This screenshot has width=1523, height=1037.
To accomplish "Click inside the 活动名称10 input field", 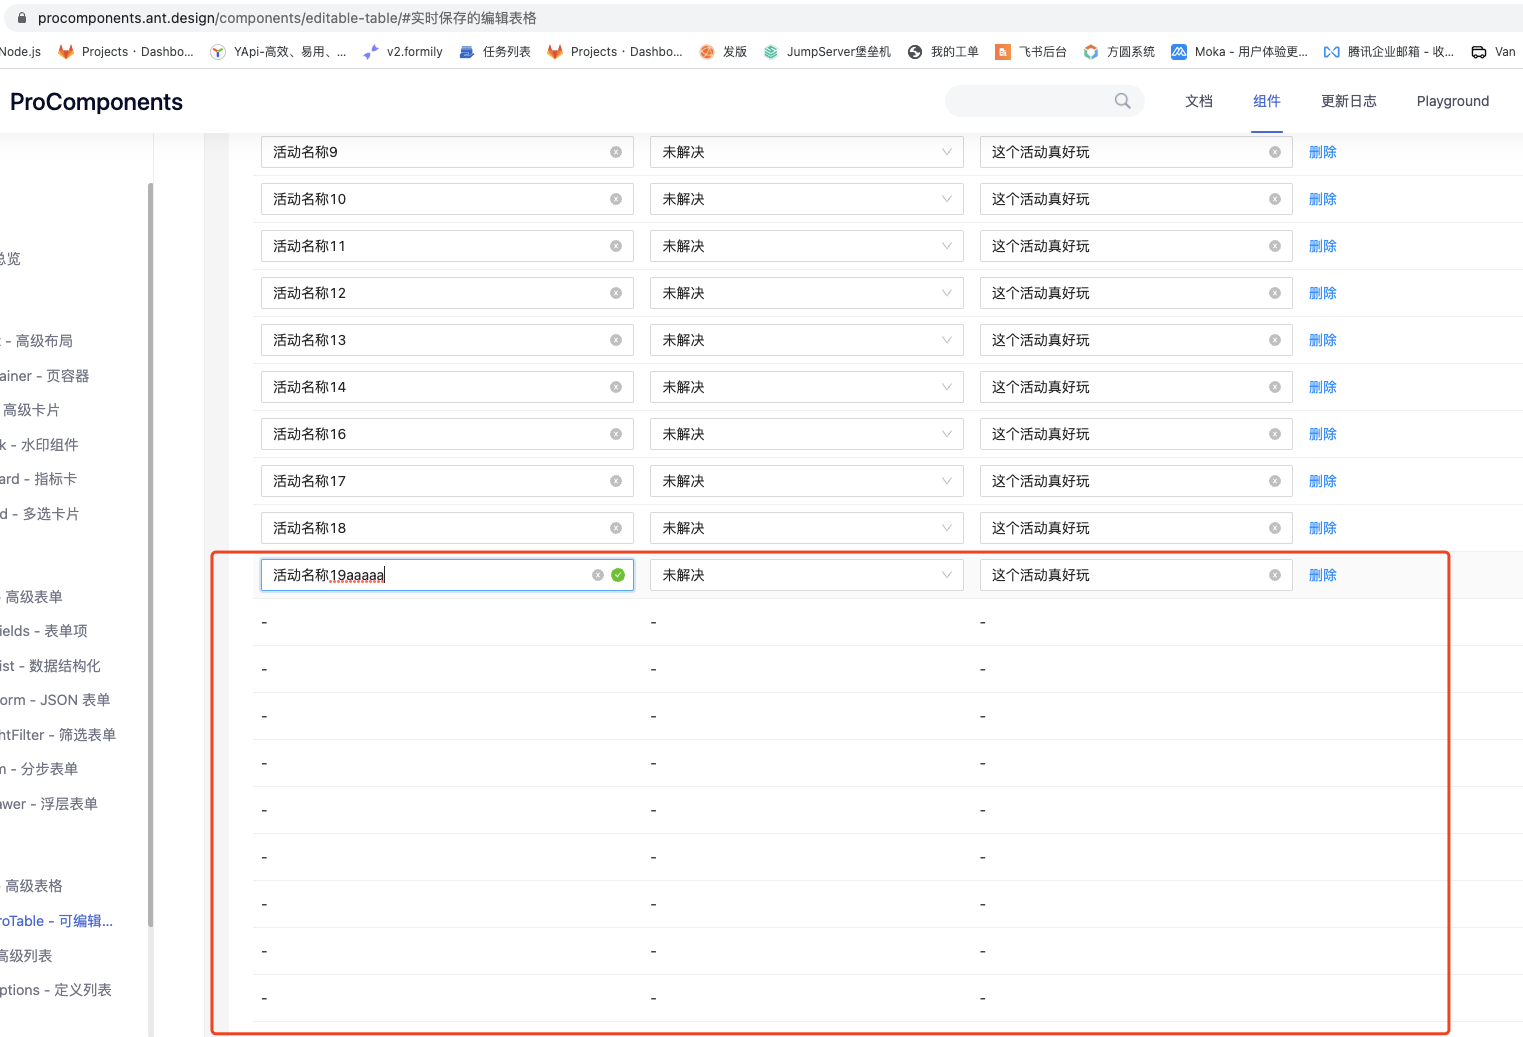I will [440, 198].
